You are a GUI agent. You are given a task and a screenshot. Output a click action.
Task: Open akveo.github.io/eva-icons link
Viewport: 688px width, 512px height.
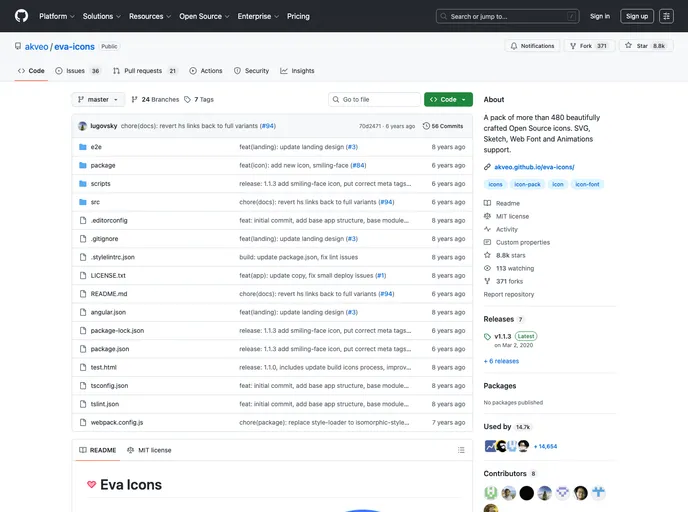[x=534, y=167]
